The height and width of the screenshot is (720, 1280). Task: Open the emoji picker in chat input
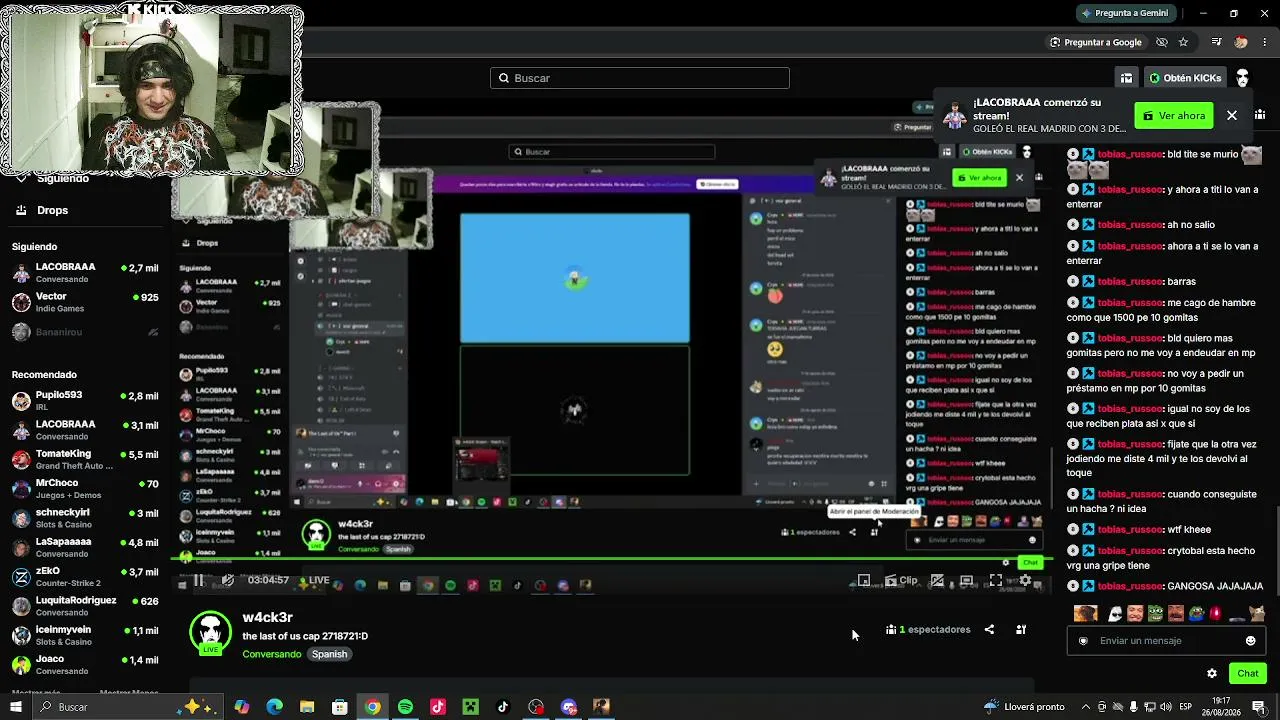1250,641
